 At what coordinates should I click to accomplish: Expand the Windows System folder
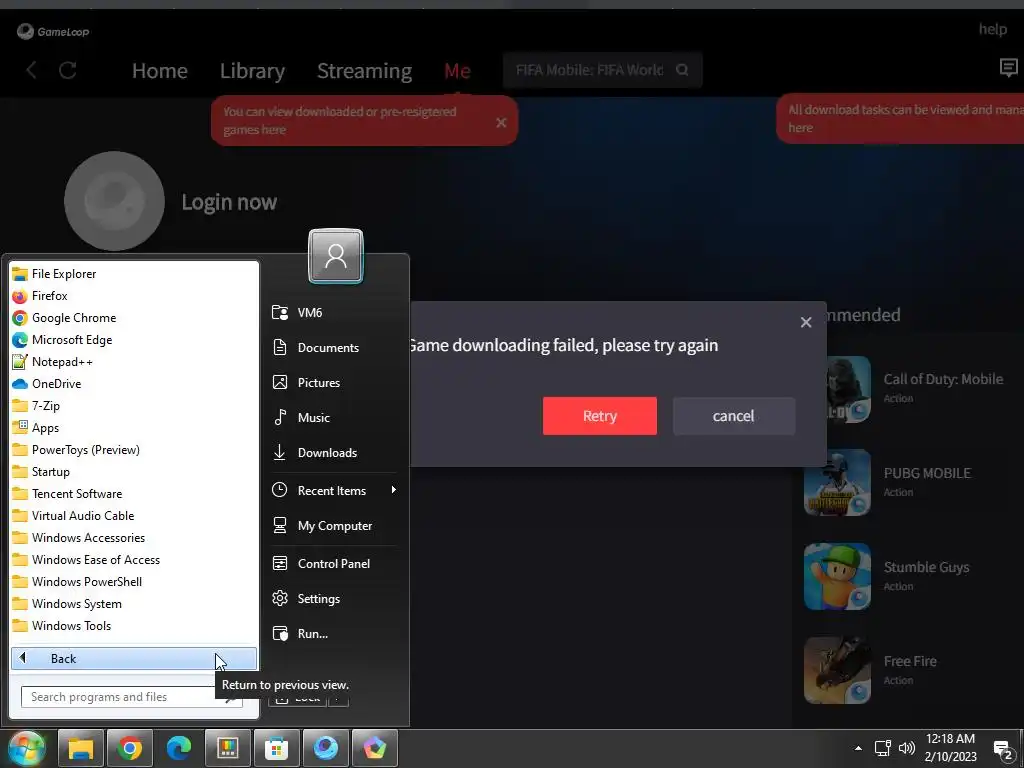click(134, 603)
